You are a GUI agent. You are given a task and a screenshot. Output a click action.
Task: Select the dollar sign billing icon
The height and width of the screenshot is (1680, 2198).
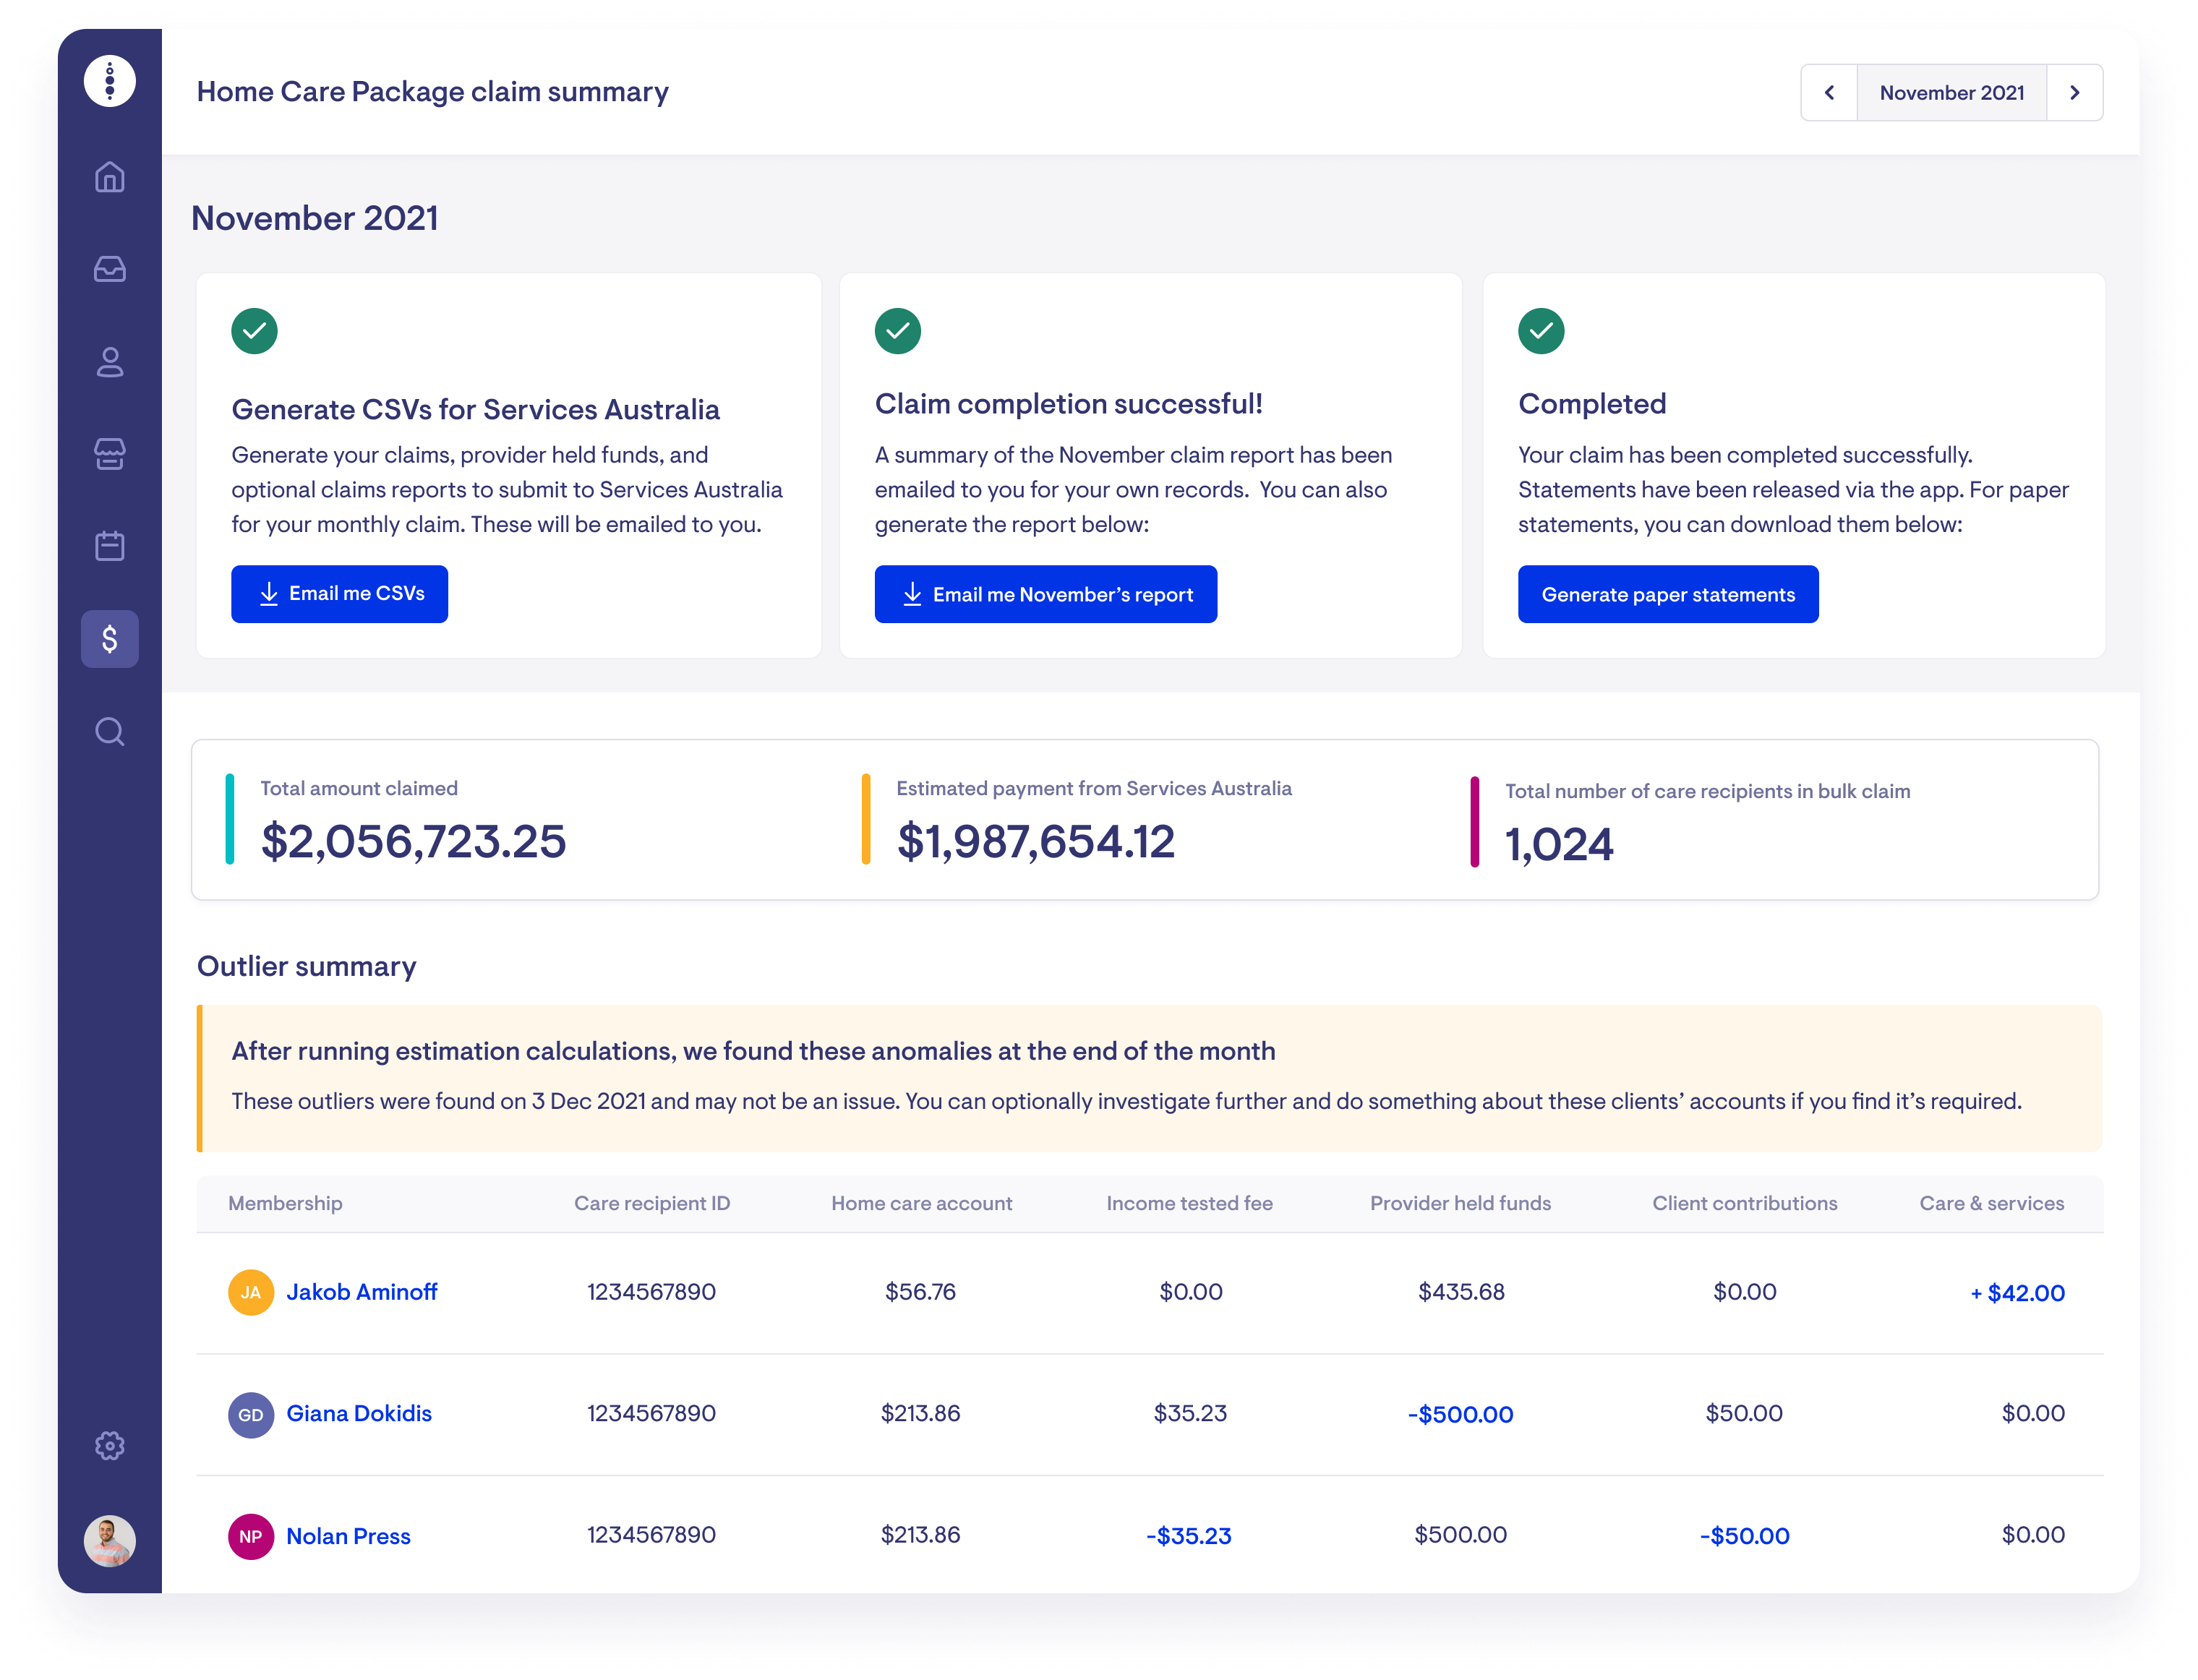pos(110,639)
